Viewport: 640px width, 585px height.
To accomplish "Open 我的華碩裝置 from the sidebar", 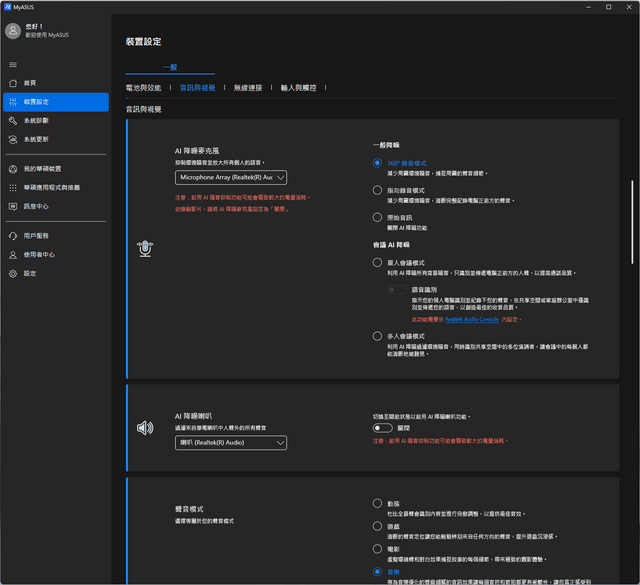I will click(x=56, y=169).
